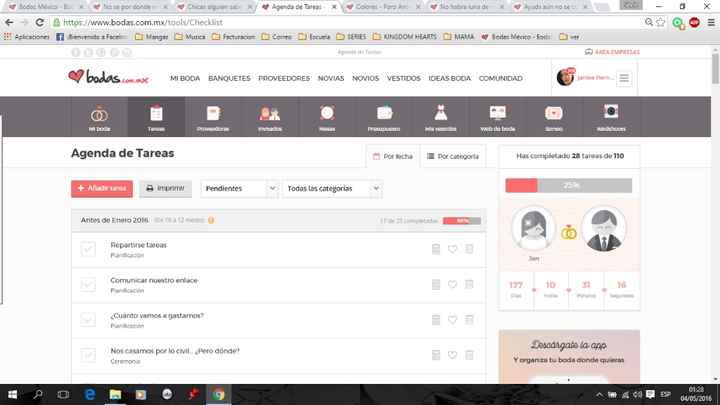Click the Añadir tarea button
The width and height of the screenshot is (720, 405).
102,188
